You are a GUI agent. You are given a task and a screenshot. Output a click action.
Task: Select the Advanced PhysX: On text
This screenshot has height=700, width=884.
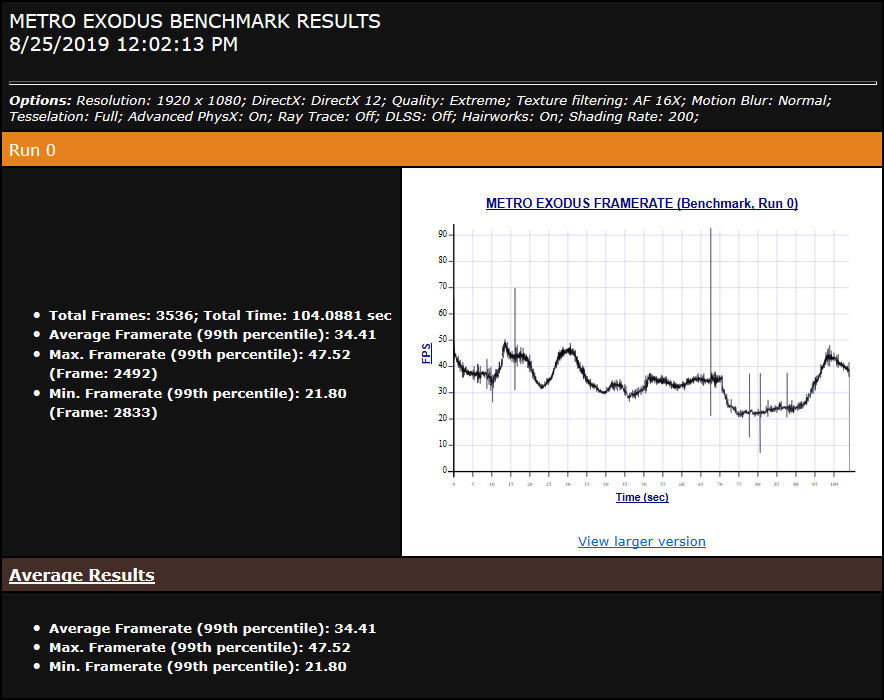tap(200, 117)
